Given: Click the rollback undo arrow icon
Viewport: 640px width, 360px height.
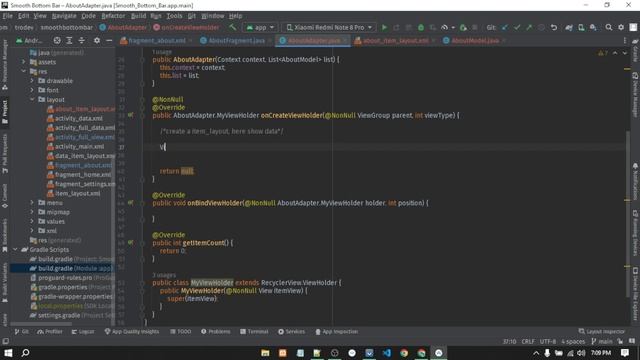Looking at the screenshot, I should (554, 27).
